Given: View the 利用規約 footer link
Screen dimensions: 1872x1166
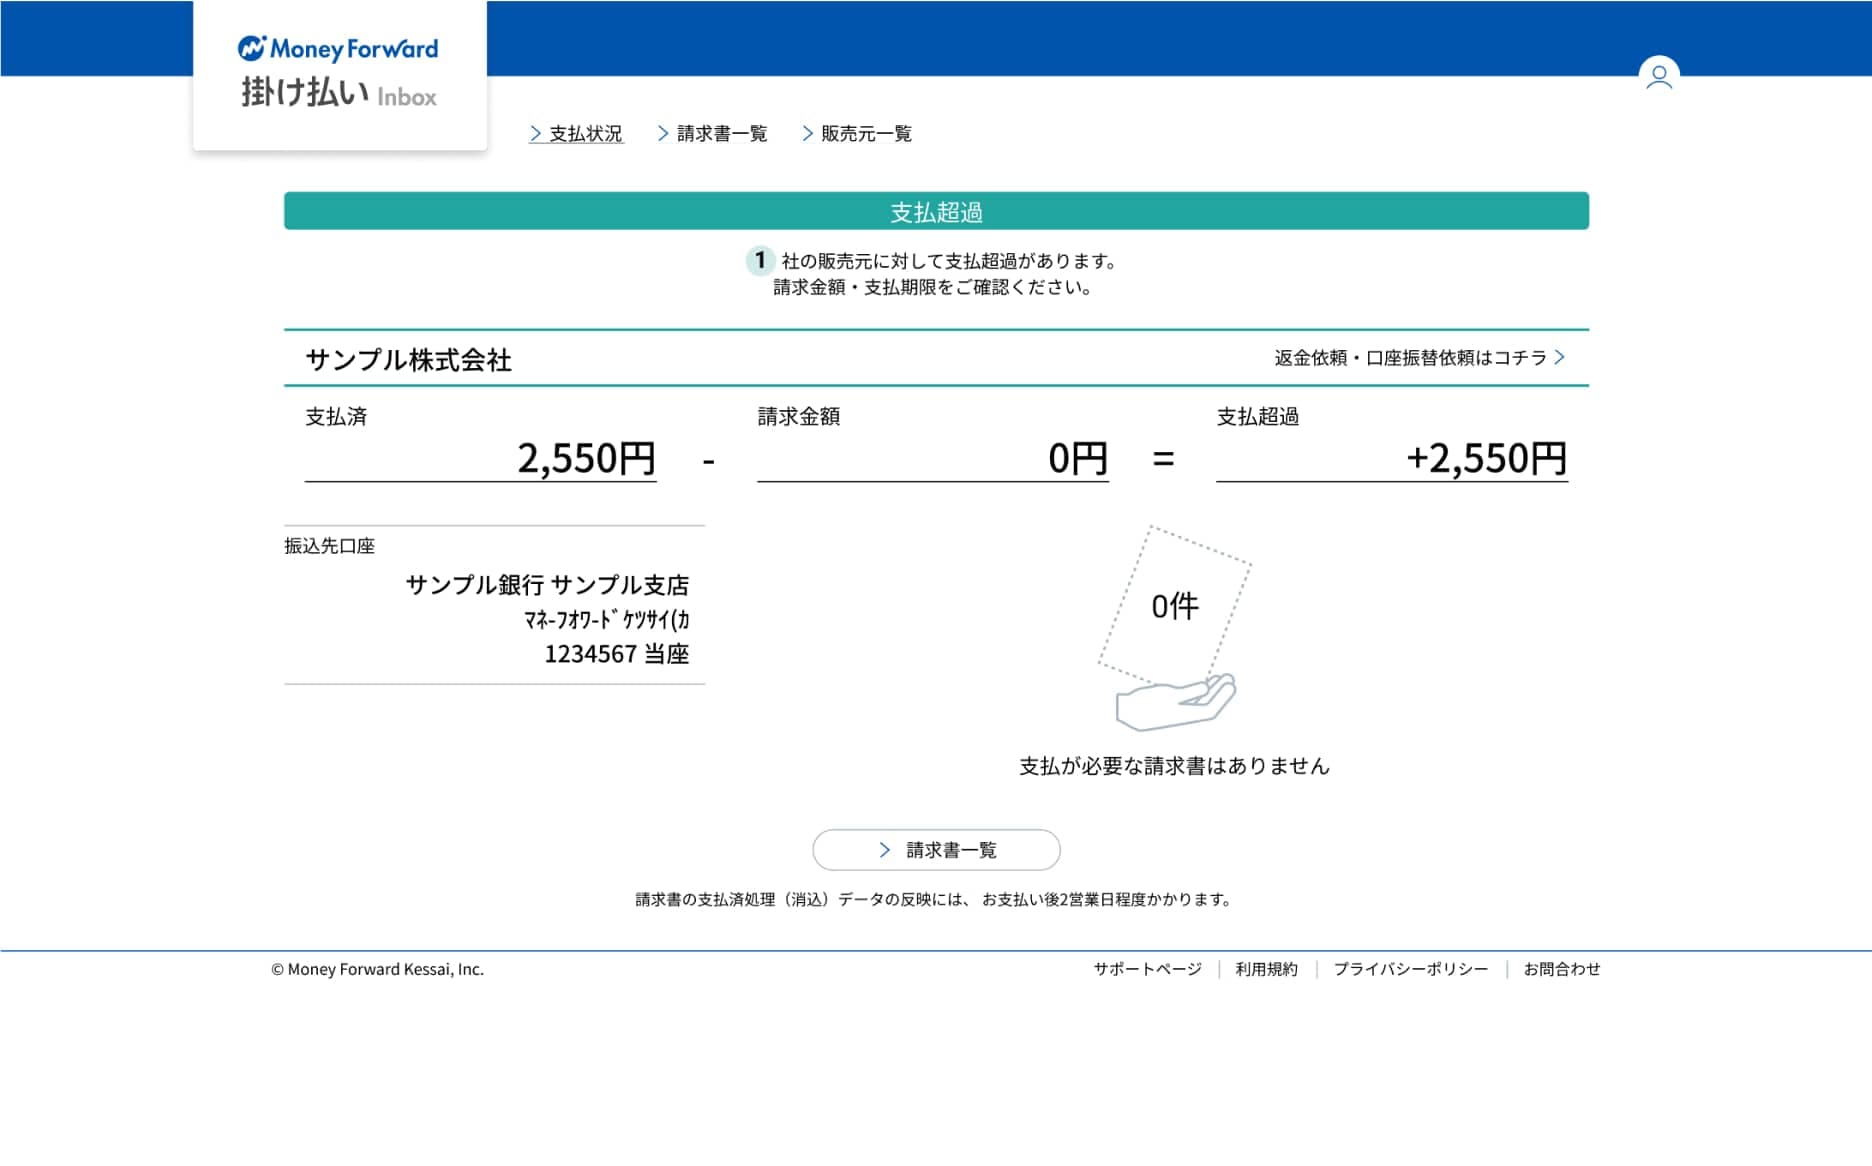Looking at the screenshot, I should pyautogui.click(x=1266, y=969).
